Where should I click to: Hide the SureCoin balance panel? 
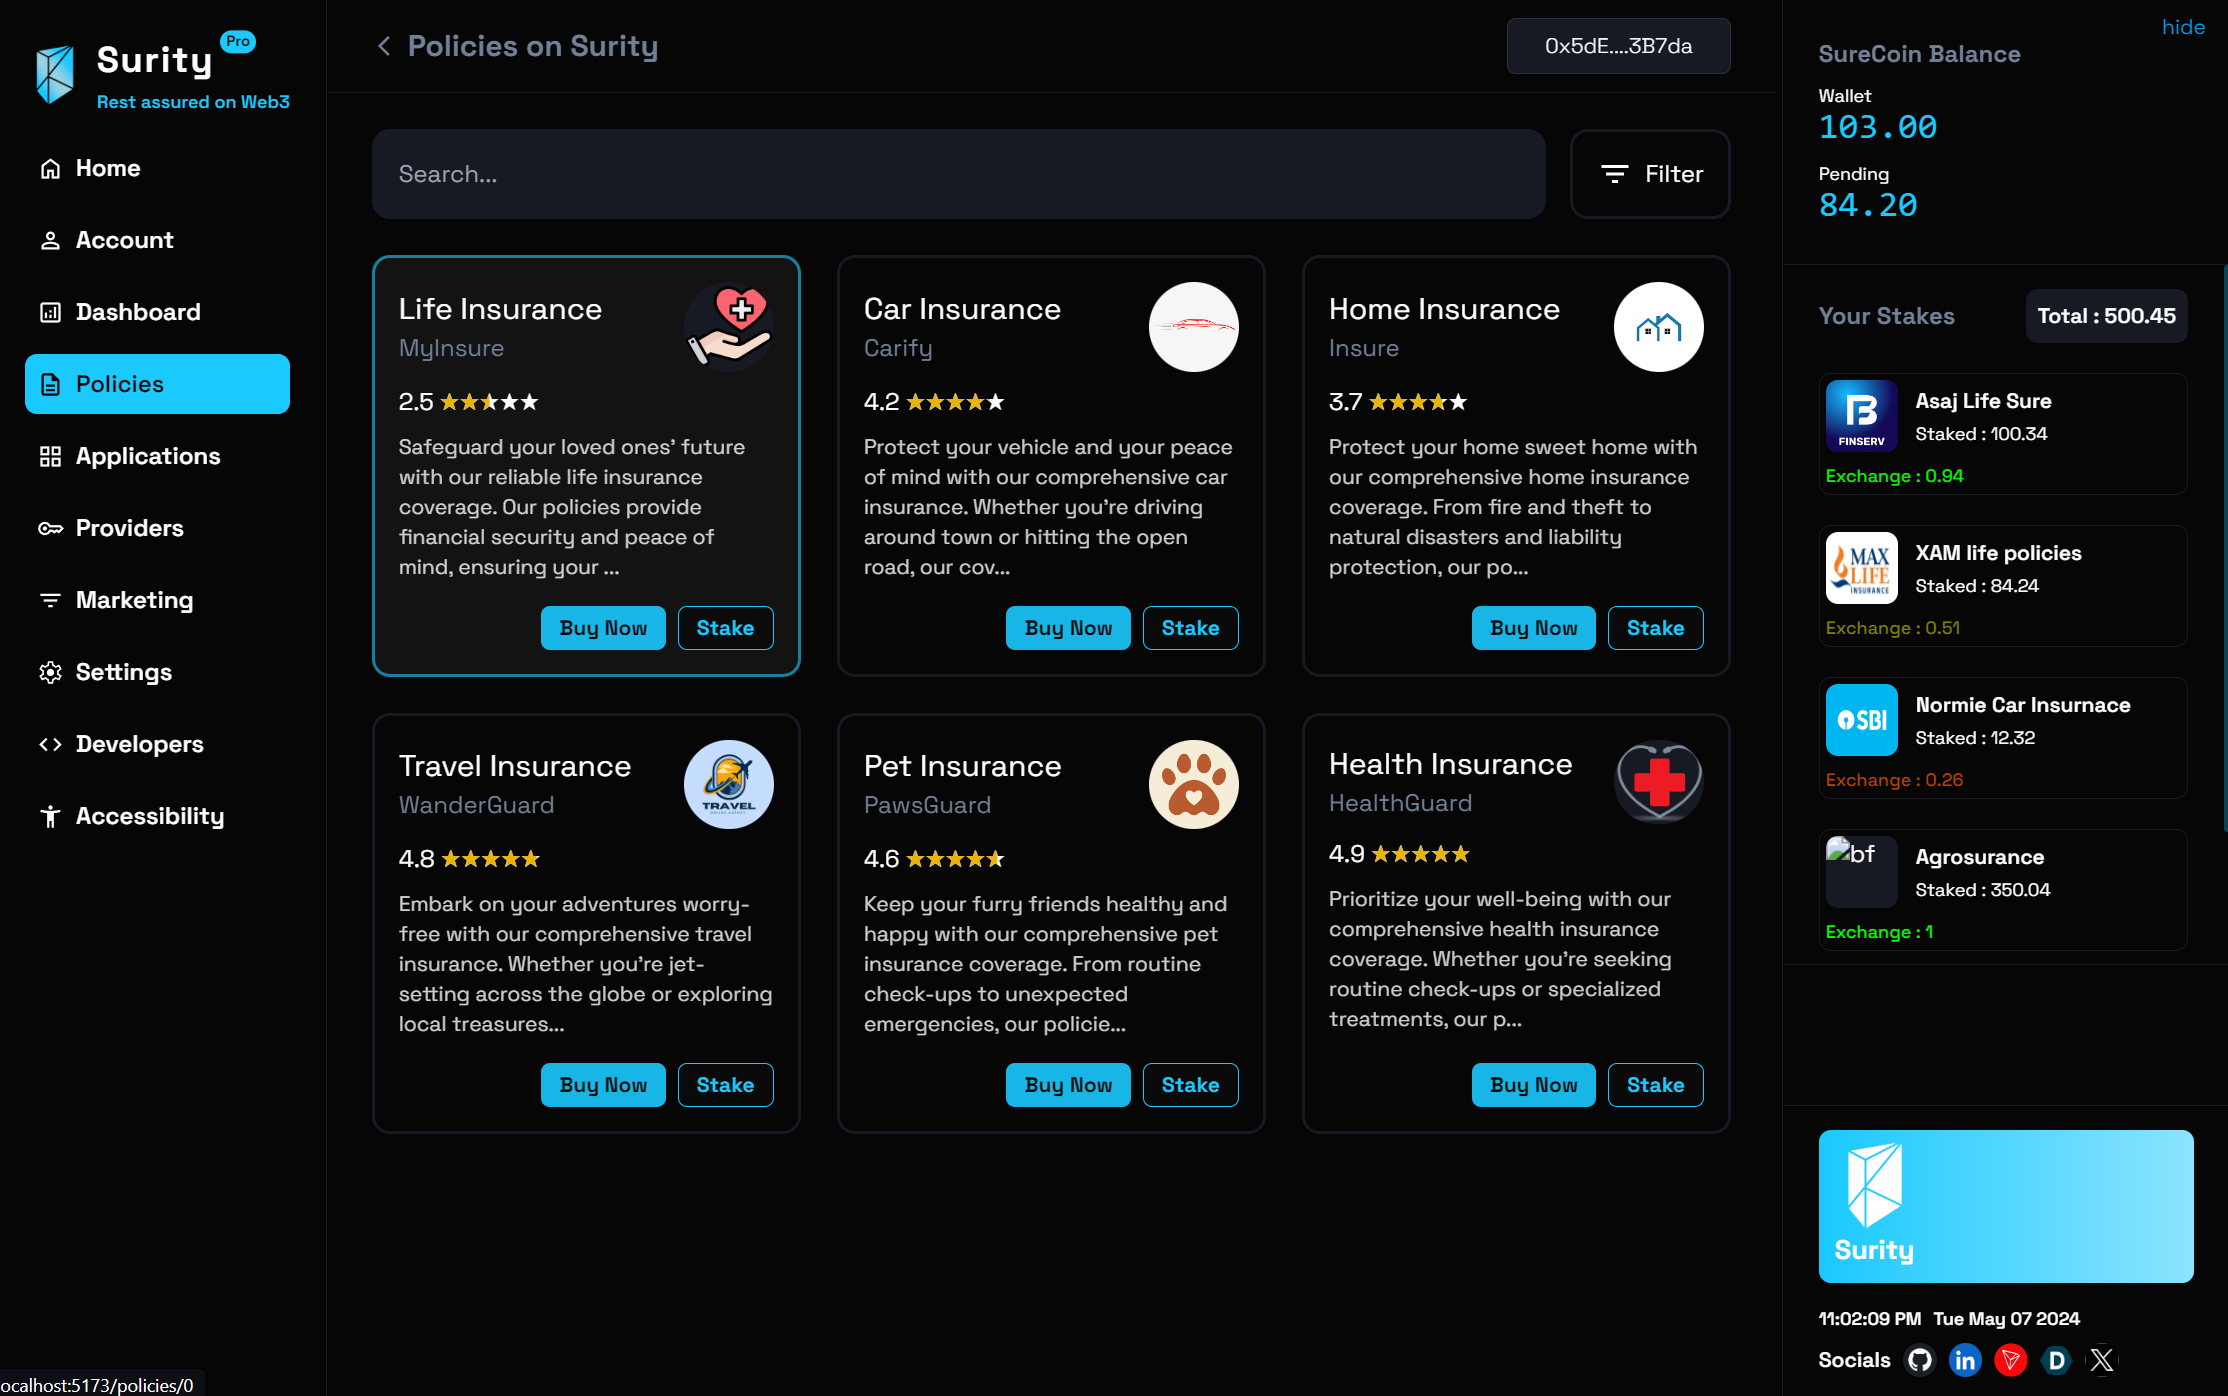click(2183, 27)
